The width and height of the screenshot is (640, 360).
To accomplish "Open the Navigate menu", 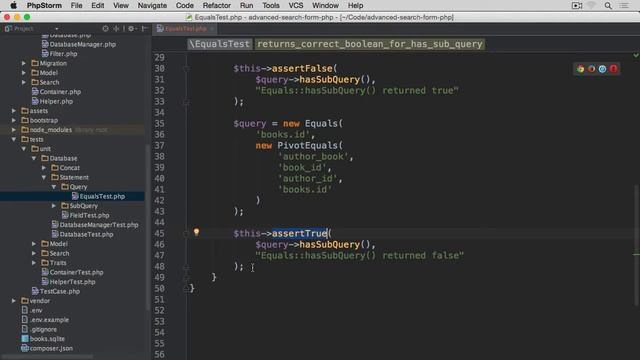I will point(152,6).
